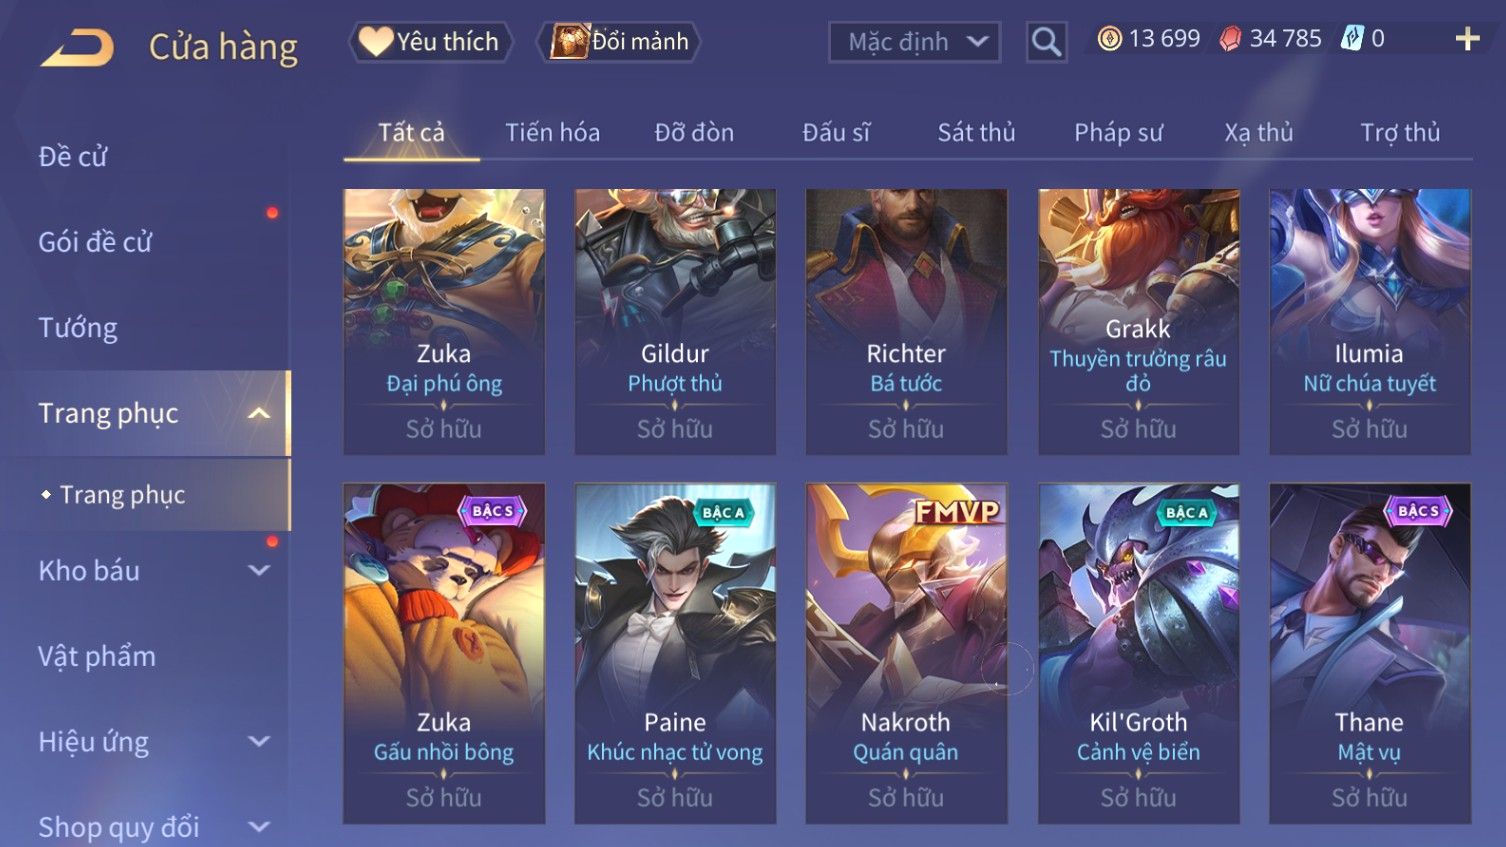Collapse the Trang phục sidebar section
1506x847 pixels.
pyautogui.click(x=259, y=413)
